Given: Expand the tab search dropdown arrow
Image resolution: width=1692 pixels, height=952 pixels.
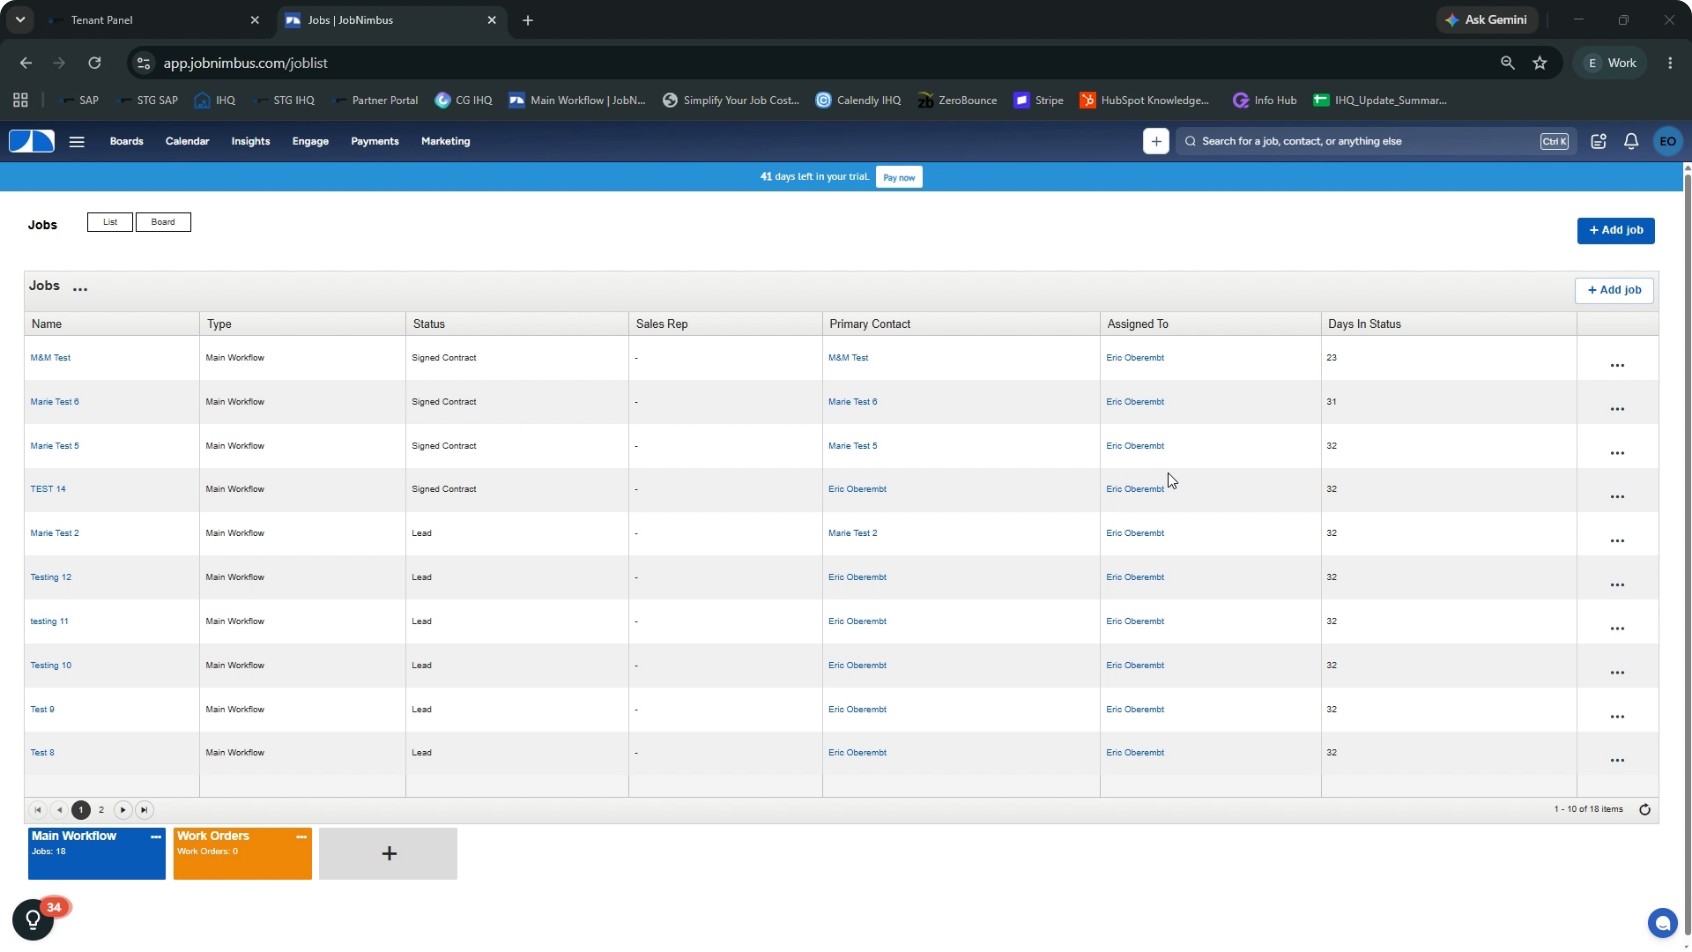Looking at the screenshot, I should tap(20, 20).
